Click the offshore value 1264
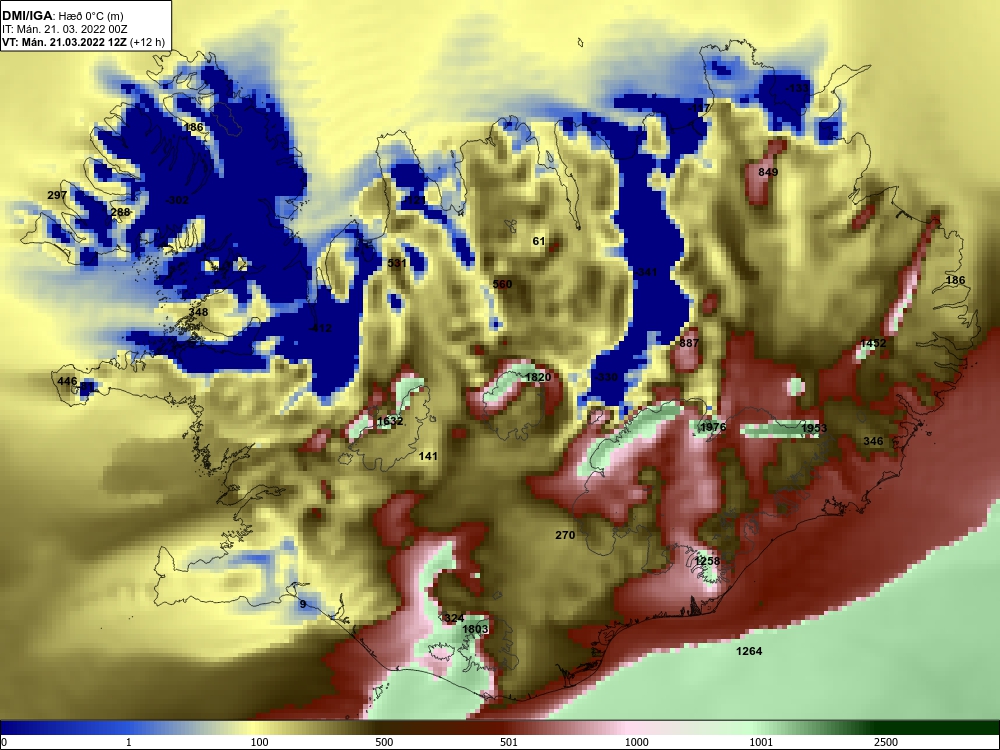Viewport: 1000px width, 750px height. click(749, 651)
